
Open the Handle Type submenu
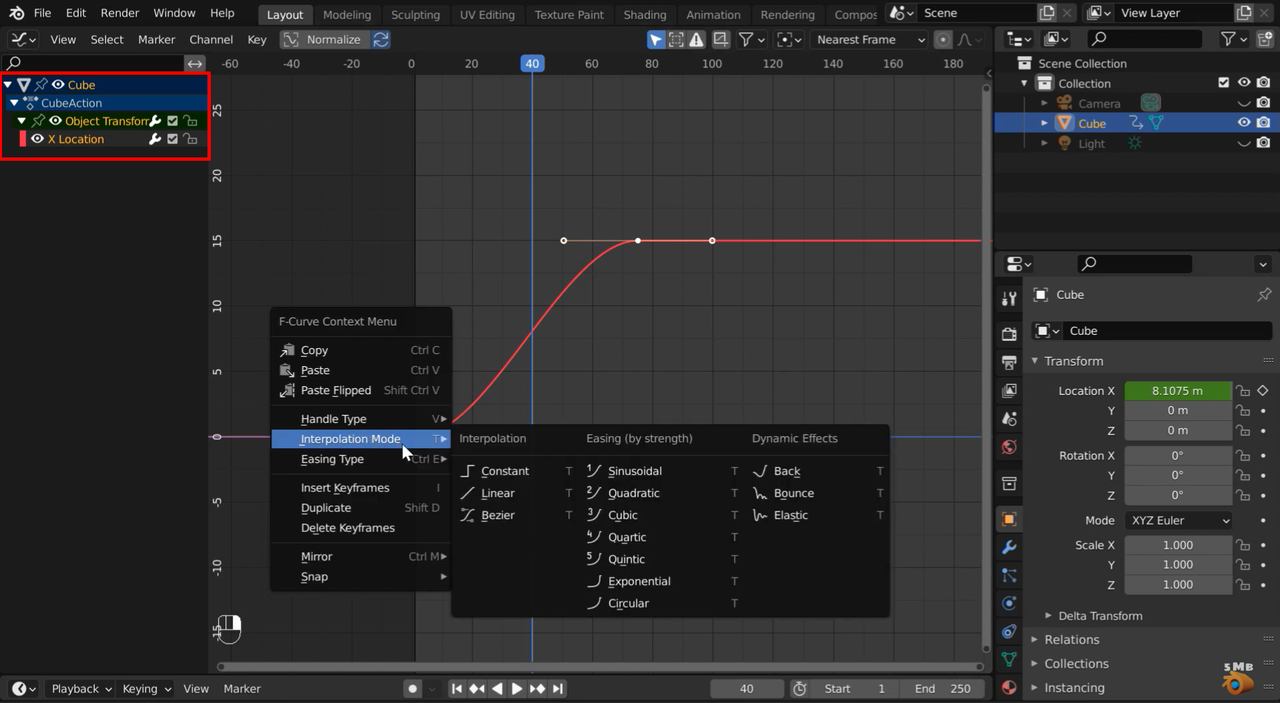361,419
